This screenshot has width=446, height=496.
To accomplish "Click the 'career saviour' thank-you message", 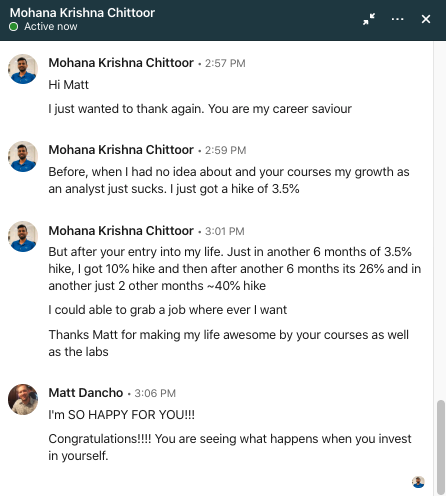I will tap(200, 109).
